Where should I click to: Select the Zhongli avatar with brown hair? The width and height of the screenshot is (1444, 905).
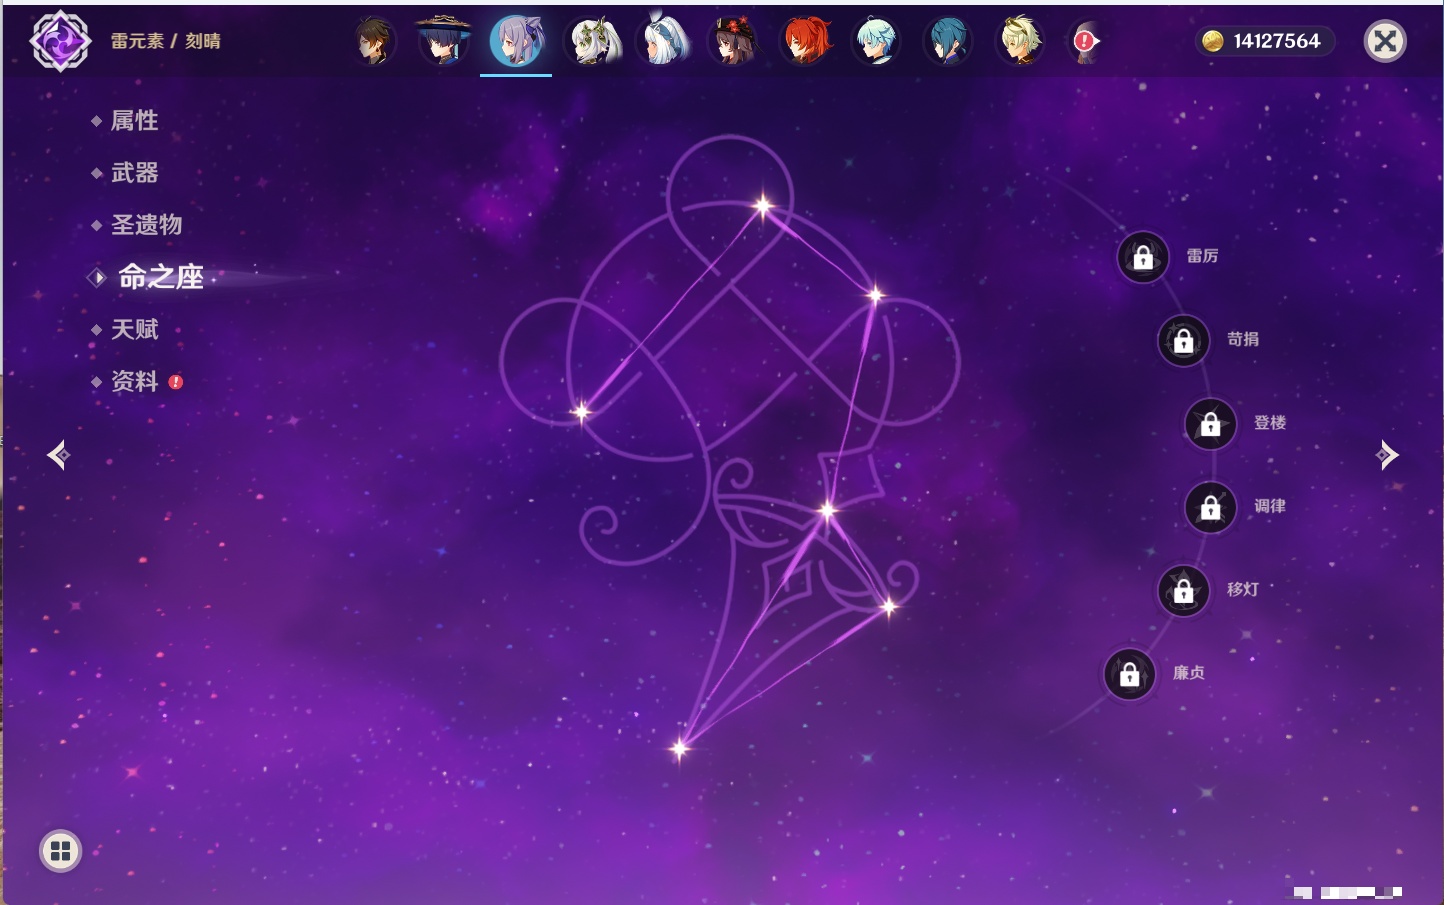pos(374,41)
